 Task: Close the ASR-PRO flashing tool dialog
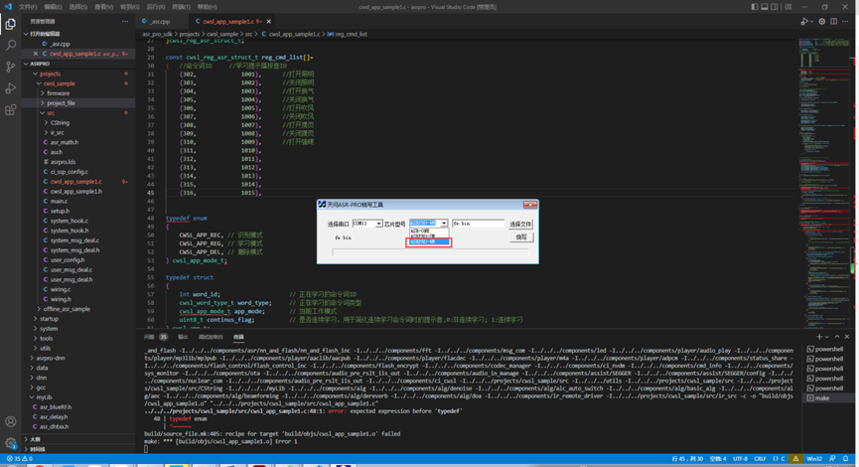point(530,204)
